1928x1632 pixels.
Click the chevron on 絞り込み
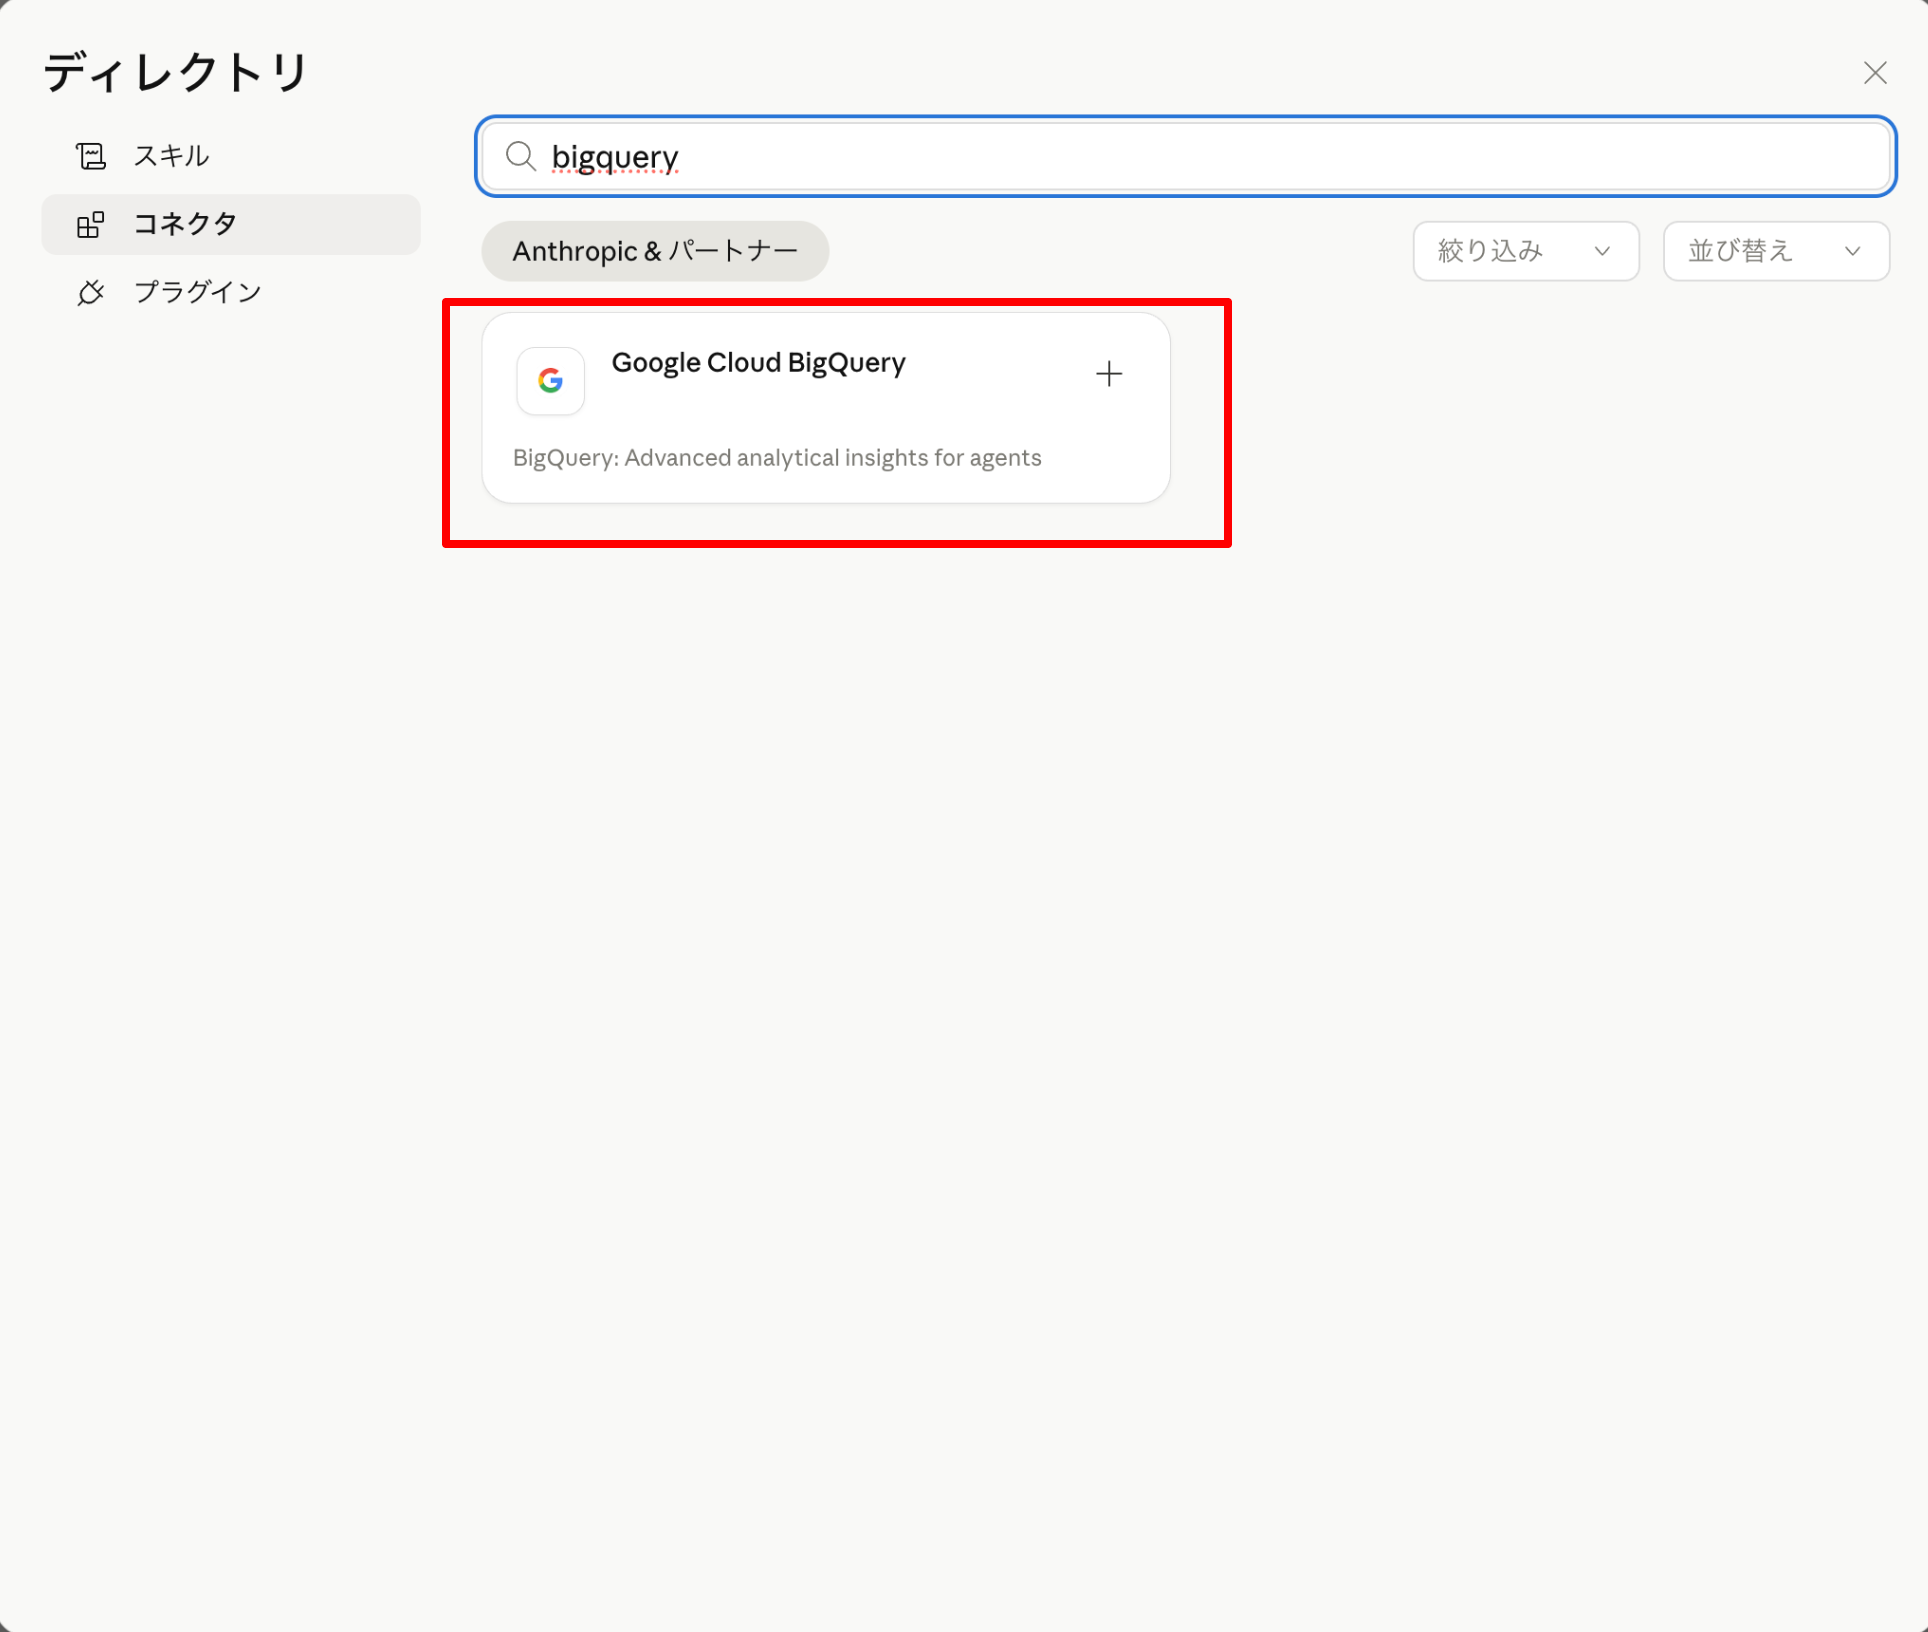[x=1602, y=251]
